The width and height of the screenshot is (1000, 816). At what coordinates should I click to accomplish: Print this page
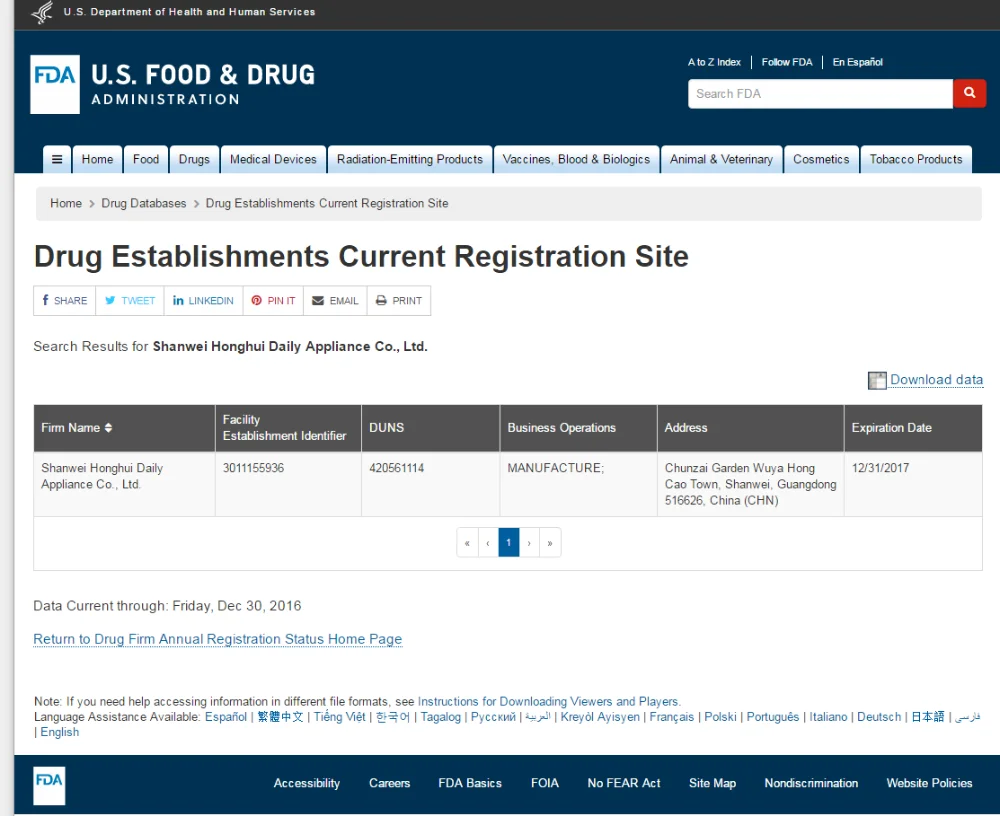(399, 300)
